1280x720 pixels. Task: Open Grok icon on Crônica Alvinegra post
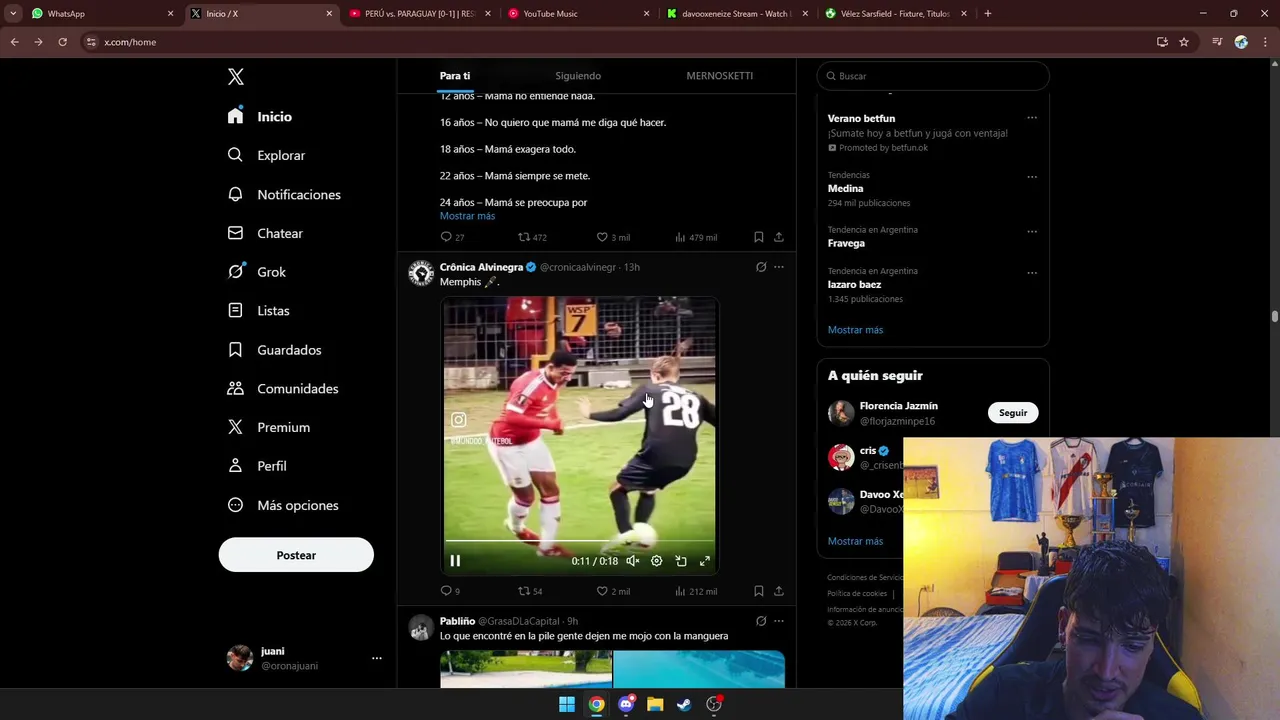pos(761,267)
